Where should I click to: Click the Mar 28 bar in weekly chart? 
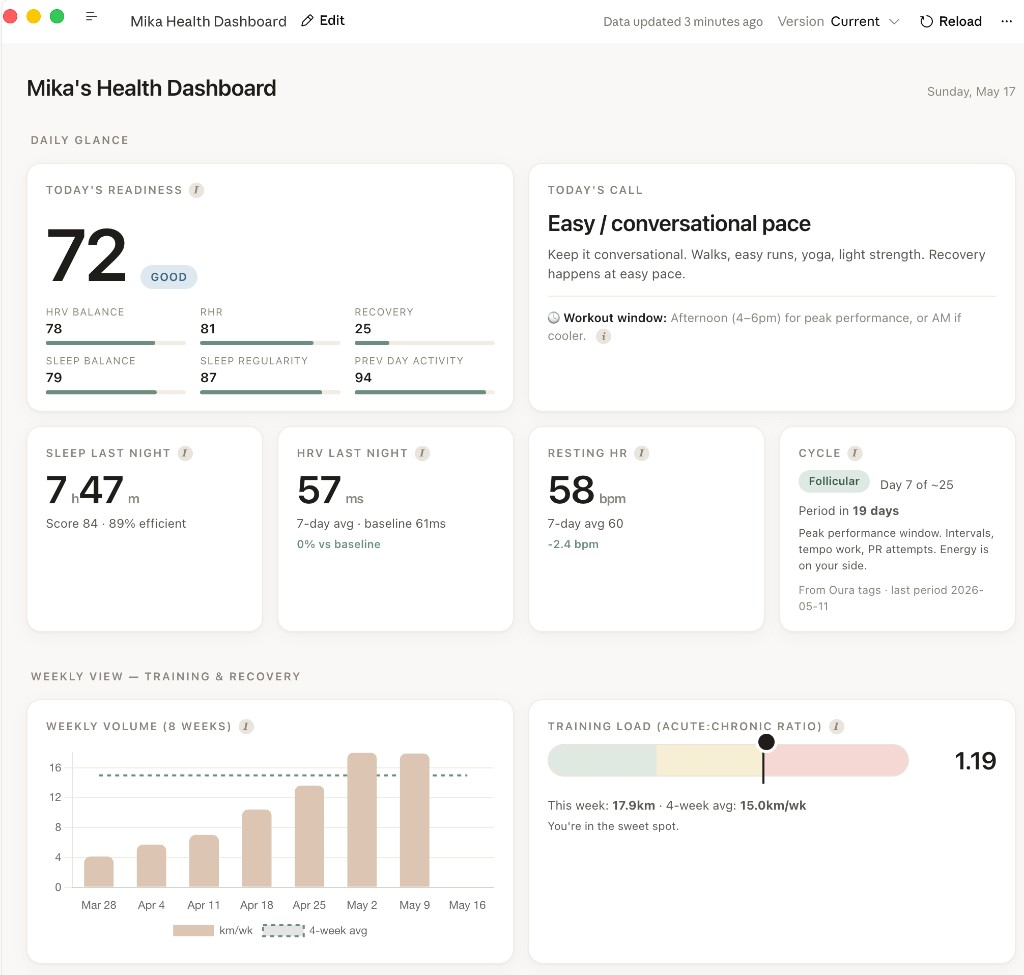[x=99, y=872]
